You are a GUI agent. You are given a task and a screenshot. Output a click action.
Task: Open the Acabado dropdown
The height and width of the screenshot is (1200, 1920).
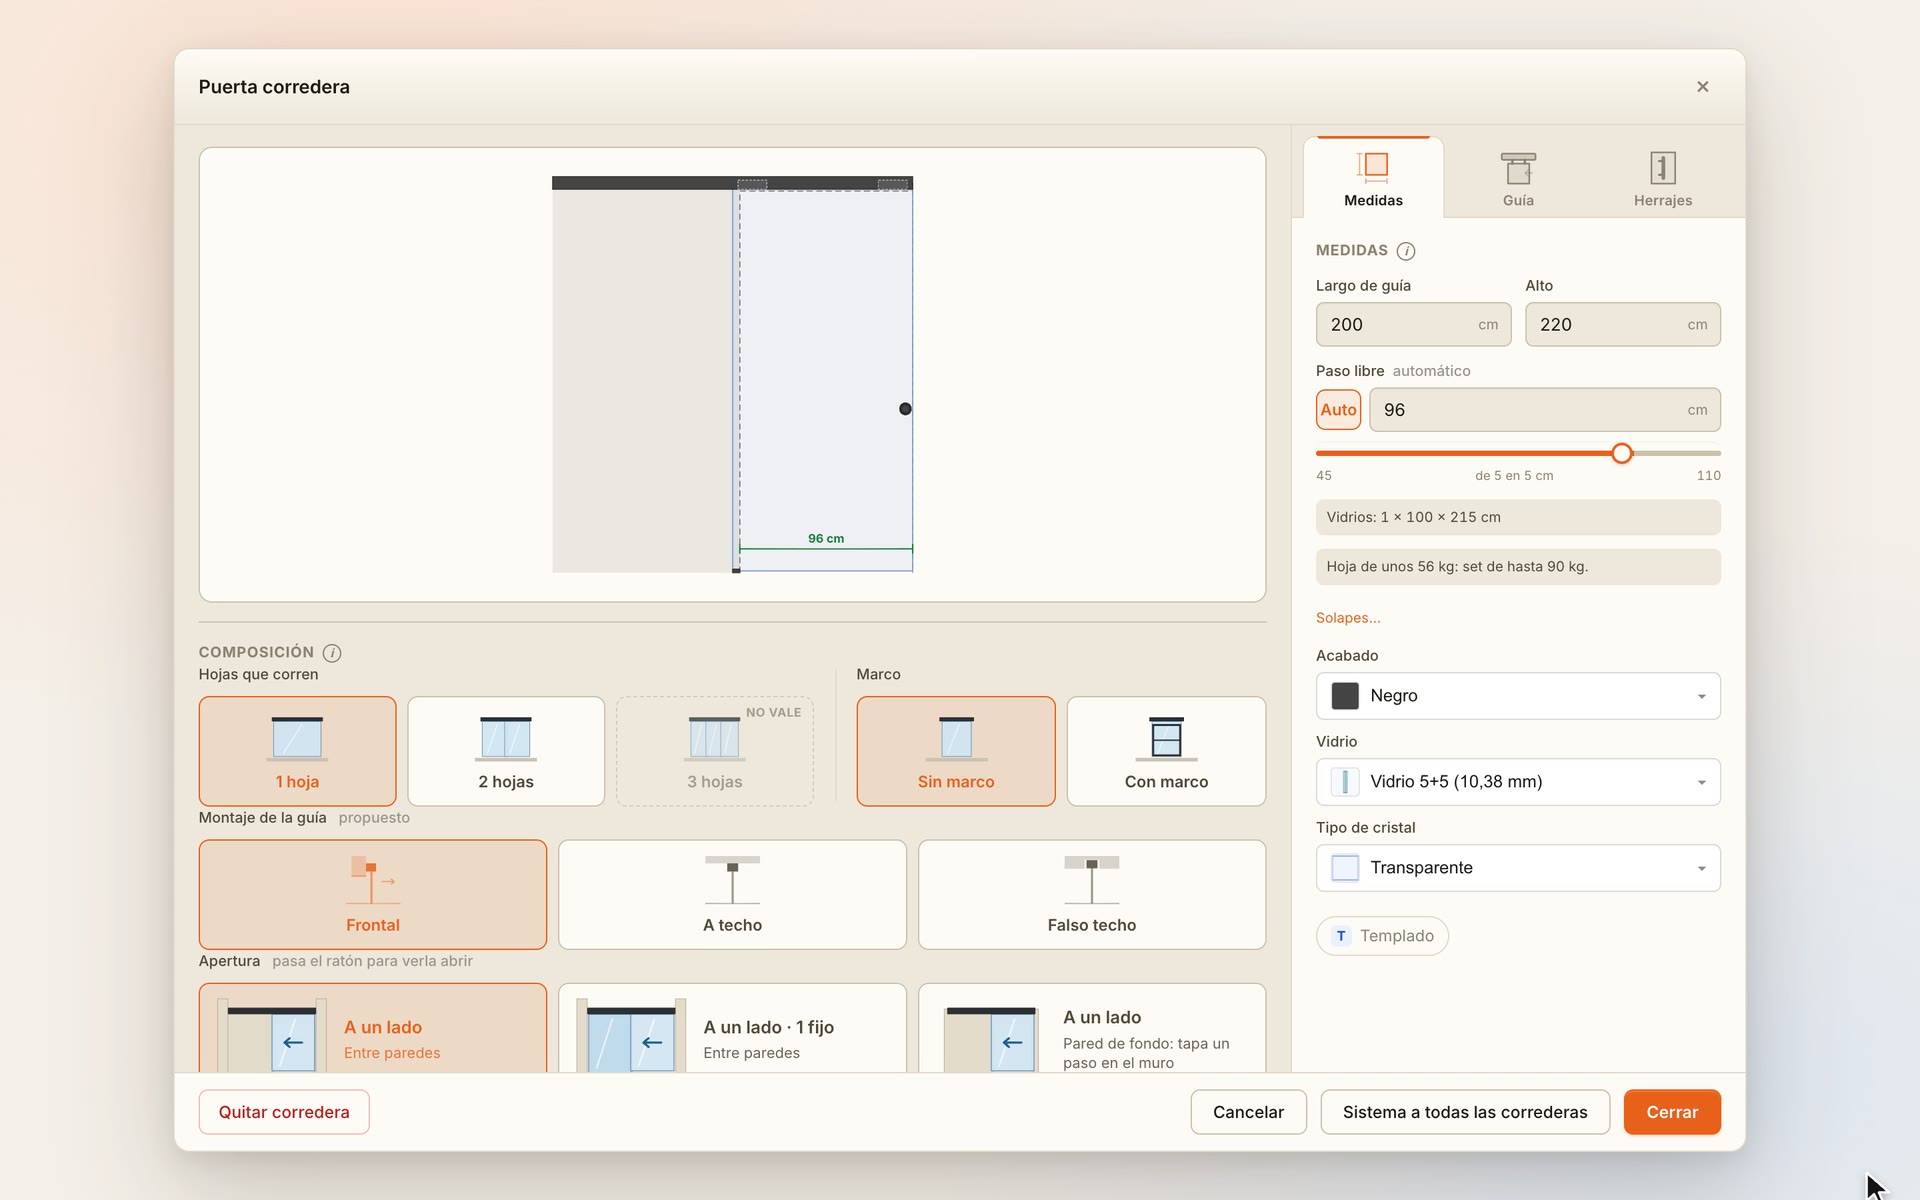(1518, 696)
